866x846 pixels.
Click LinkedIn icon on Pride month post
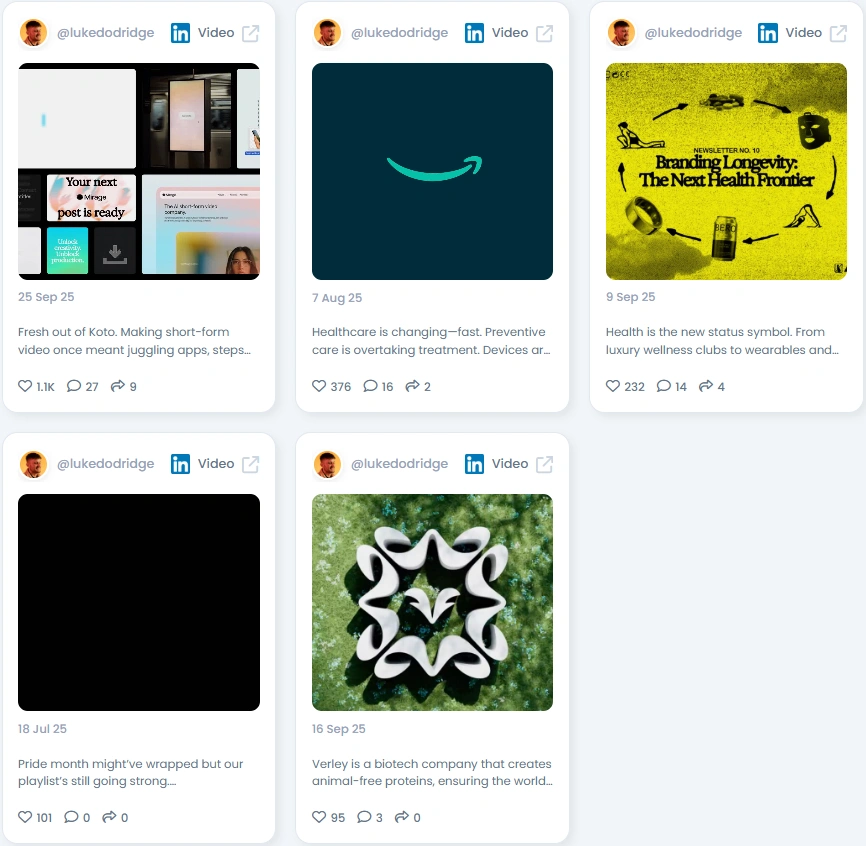[x=180, y=464]
